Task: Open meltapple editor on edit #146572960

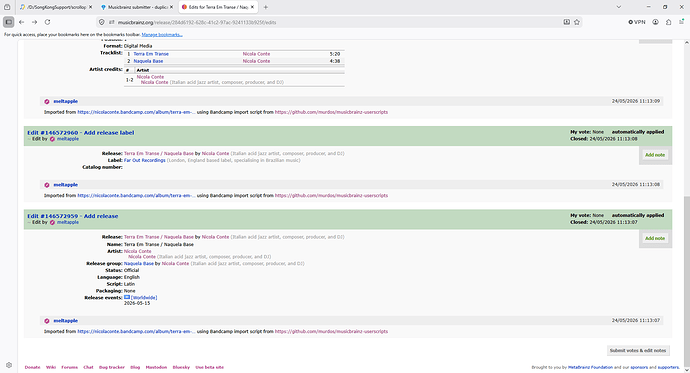Action: click(x=68, y=139)
